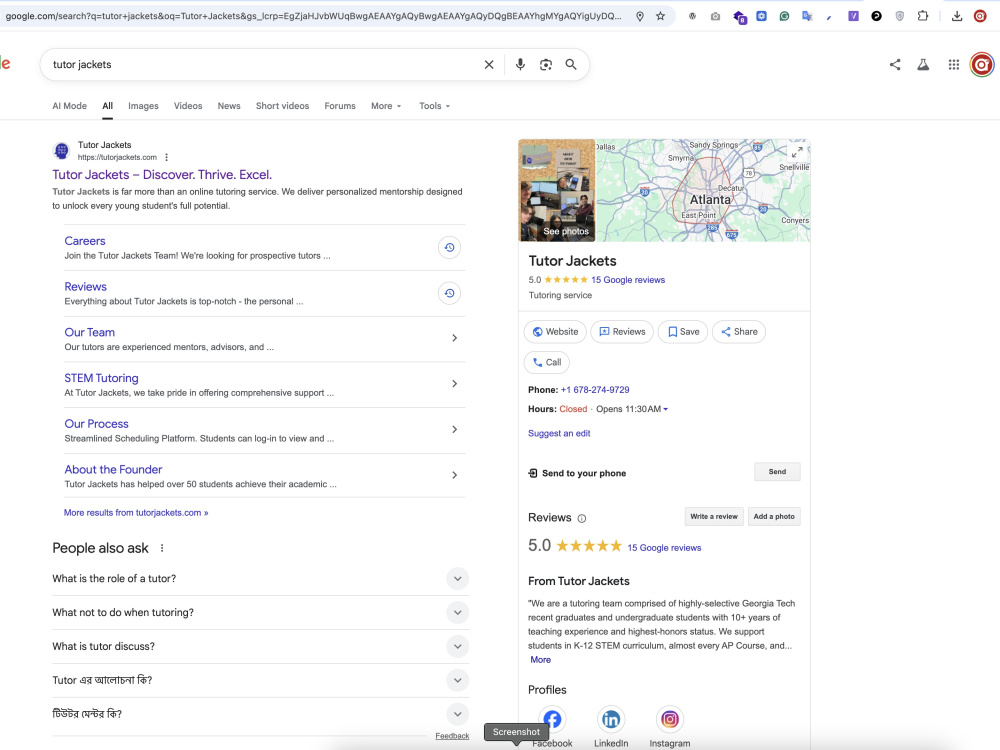Open About the Founder sitelink chevron
1000x750 pixels.
454,475
